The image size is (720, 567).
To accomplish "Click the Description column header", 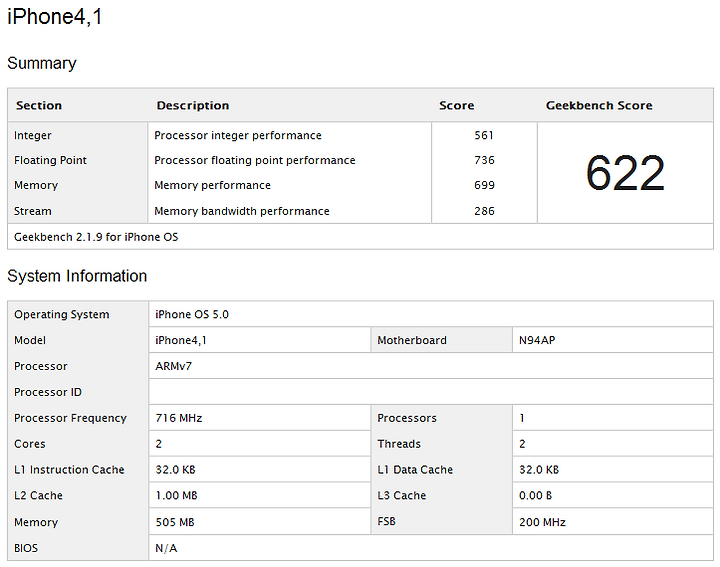I will click(x=192, y=105).
